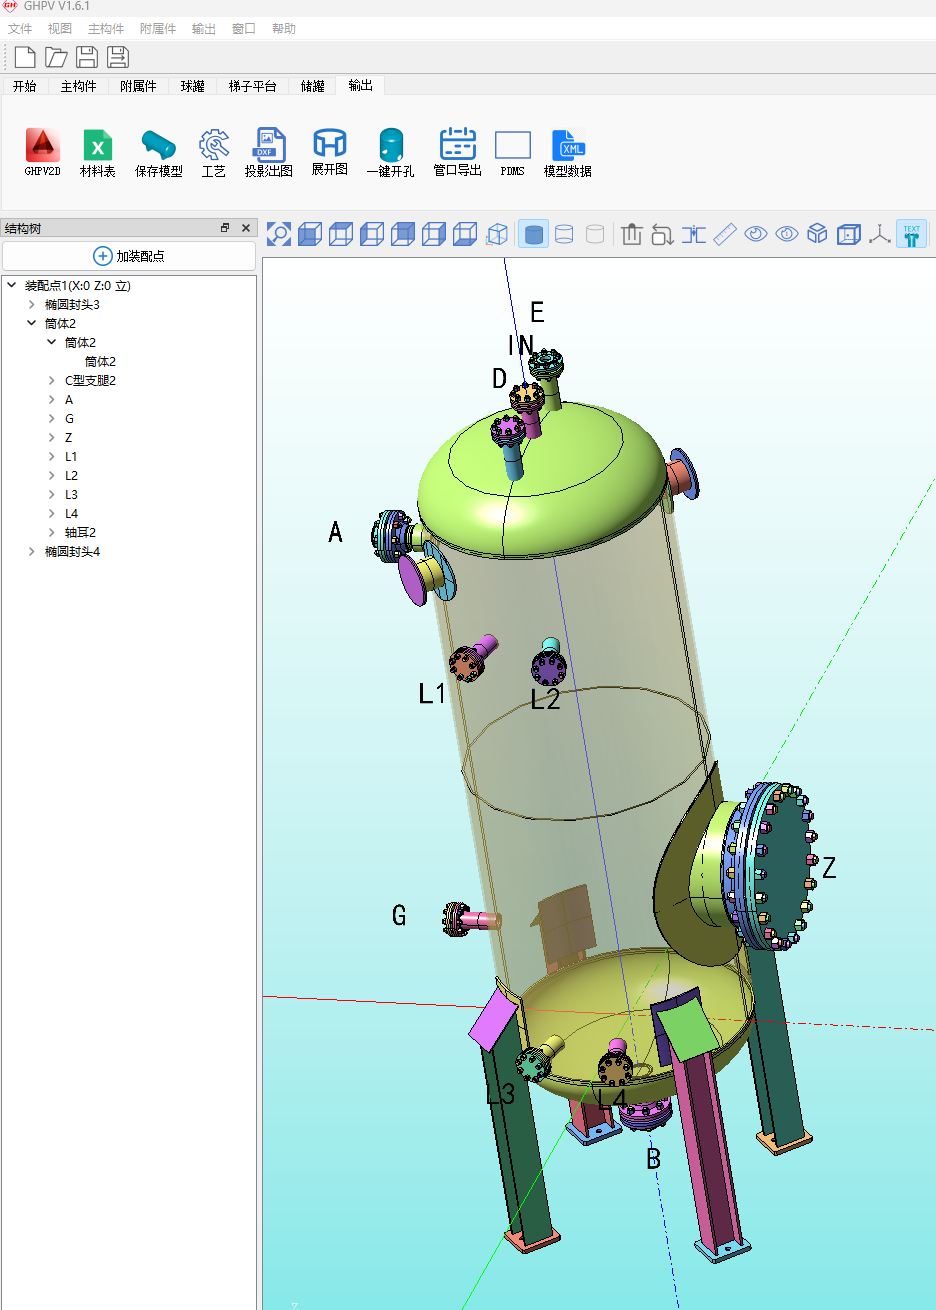Open the 窗口 menu
The image size is (936, 1310).
click(x=244, y=29)
